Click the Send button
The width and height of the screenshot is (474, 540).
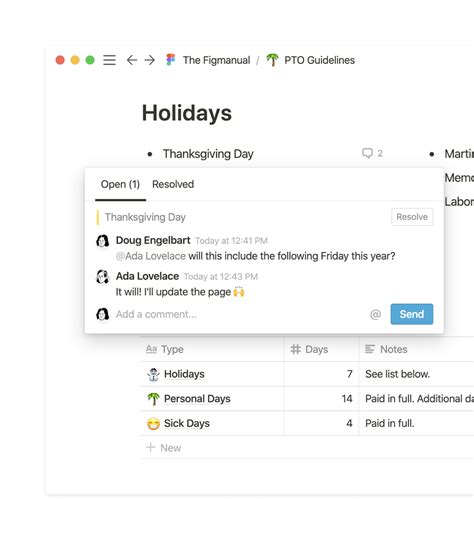coord(412,314)
